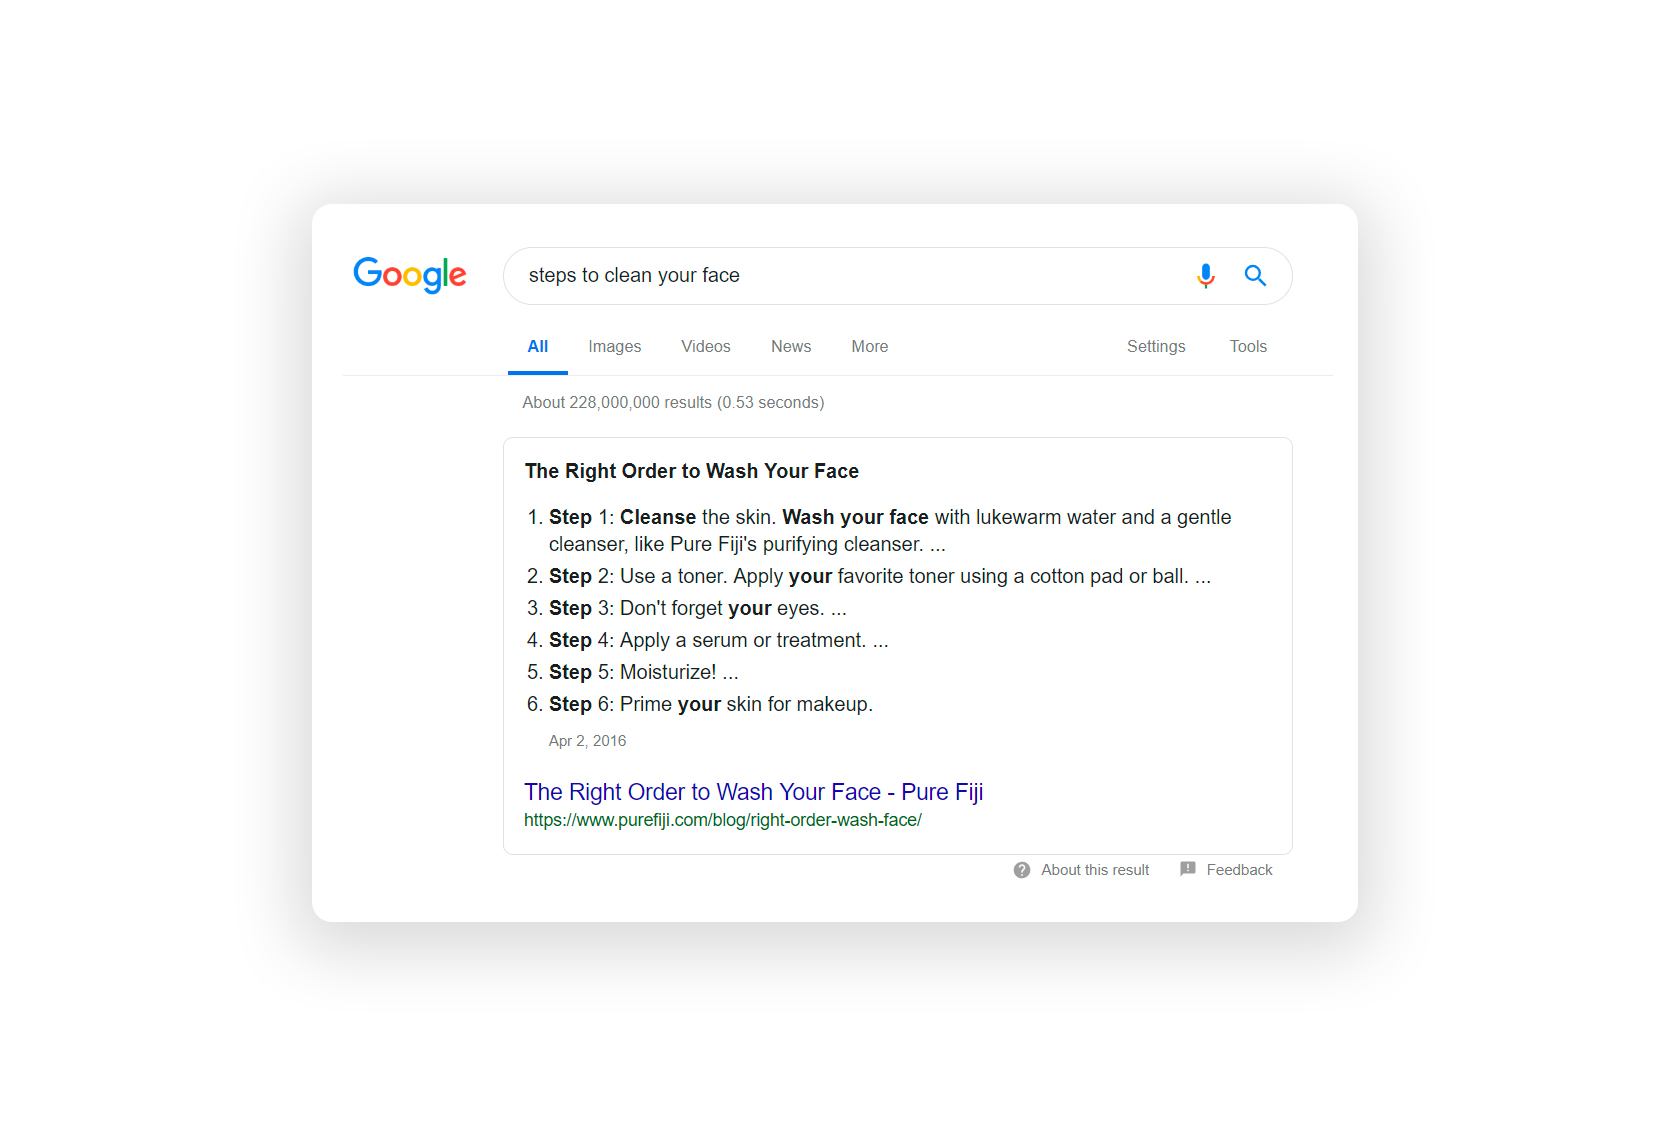
Task: Open the featured snippet title link
Action: pos(691,470)
